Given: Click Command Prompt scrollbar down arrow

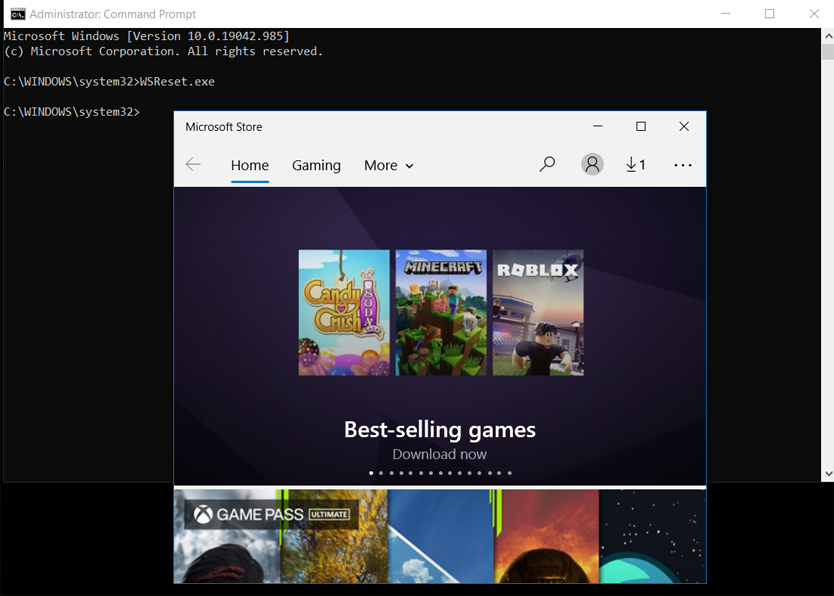Looking at the screenshot, I should point(828,474).
